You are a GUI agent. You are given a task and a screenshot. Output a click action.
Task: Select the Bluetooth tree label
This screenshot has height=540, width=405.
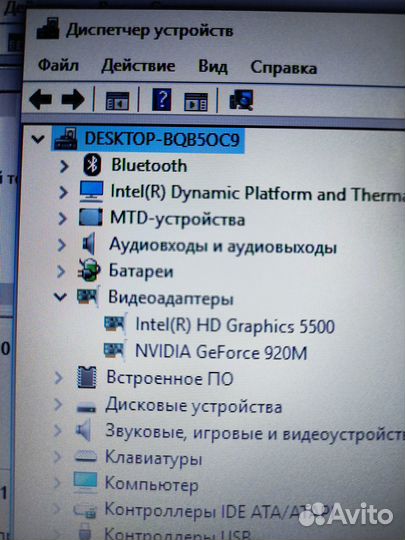tap(149, 166)
